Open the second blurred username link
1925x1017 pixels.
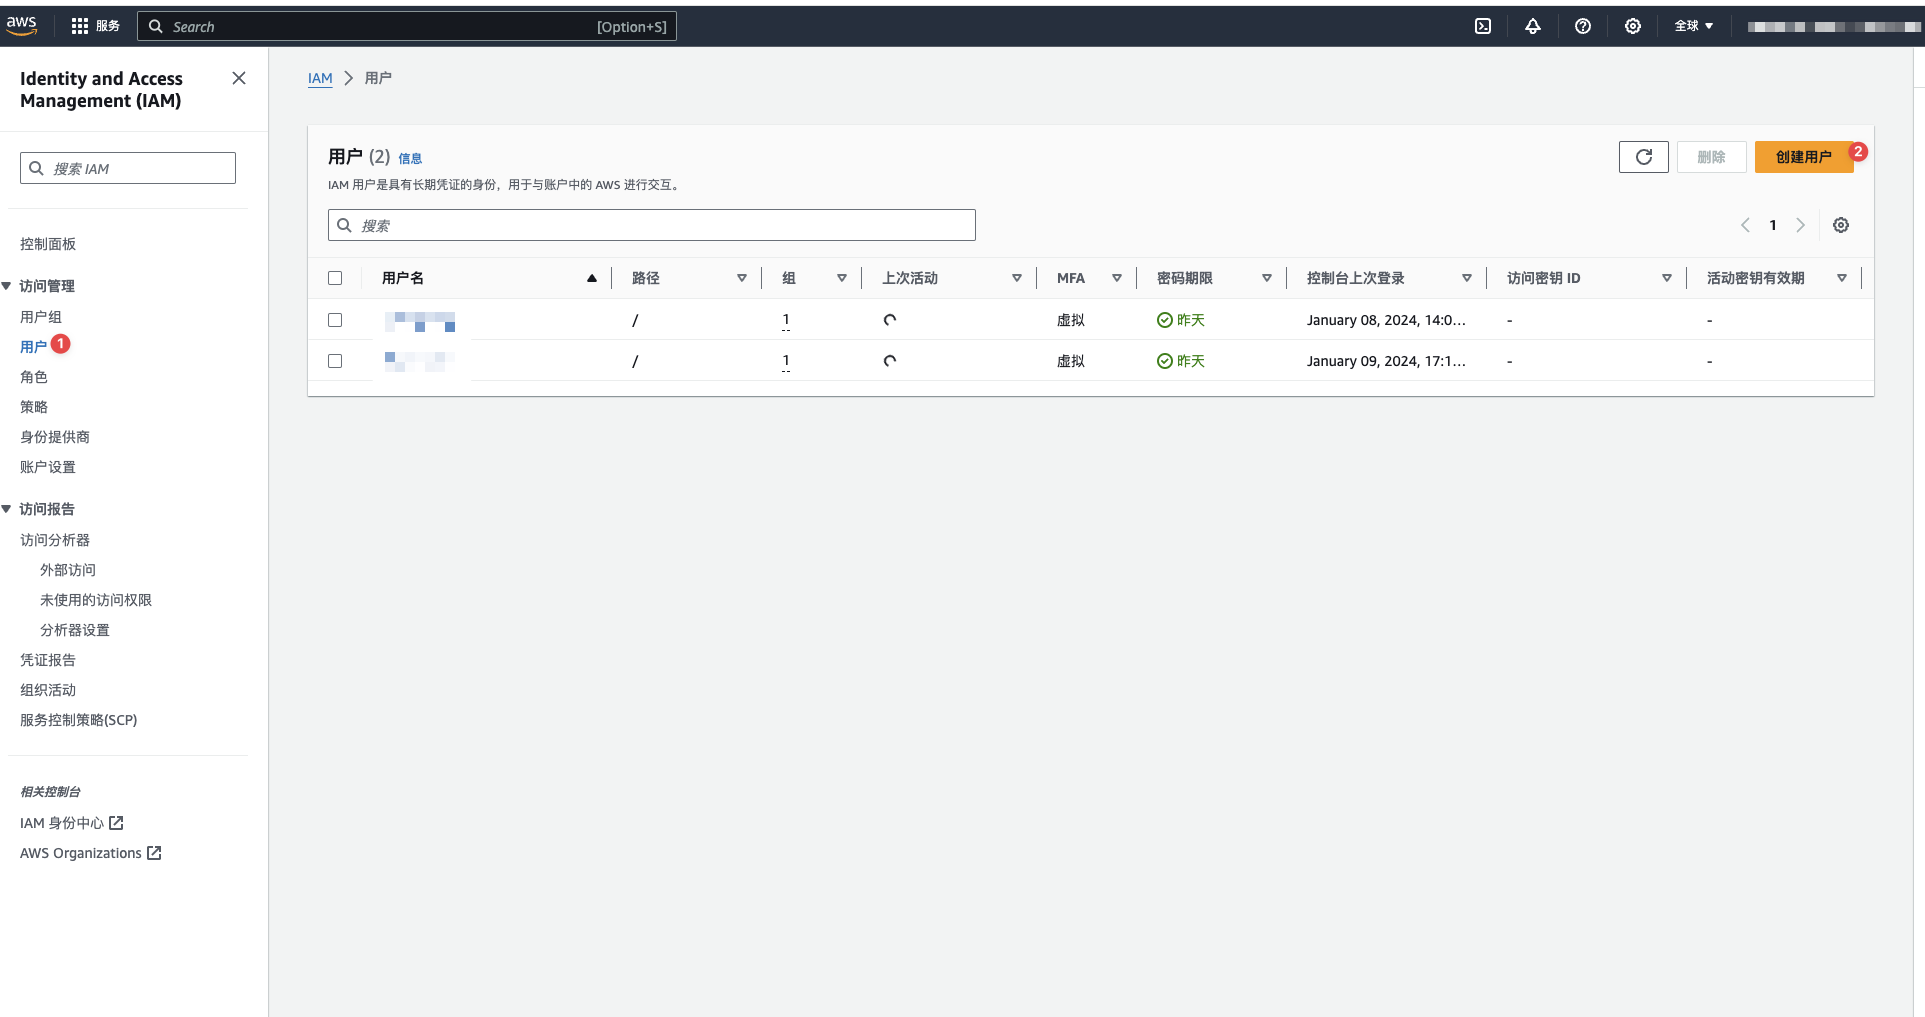tap(420, 362)
